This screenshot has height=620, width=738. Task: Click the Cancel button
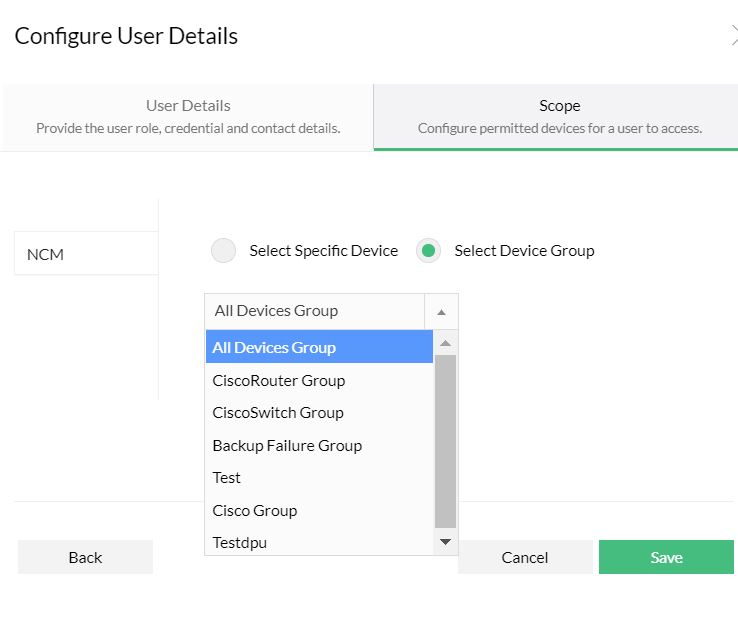point(525,557)
